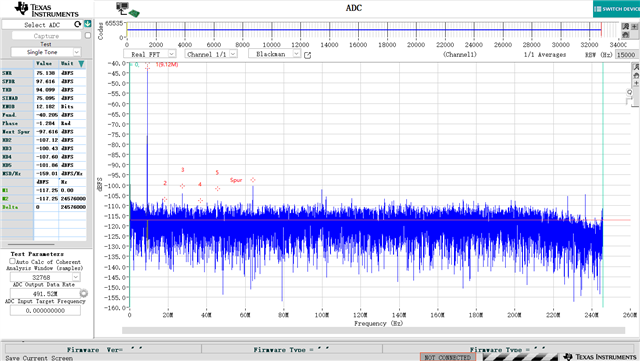Viewport: 640px width, 361px height.
Task: Enable Auto Calc of Coherent checkbox
Action: (12, 261)
